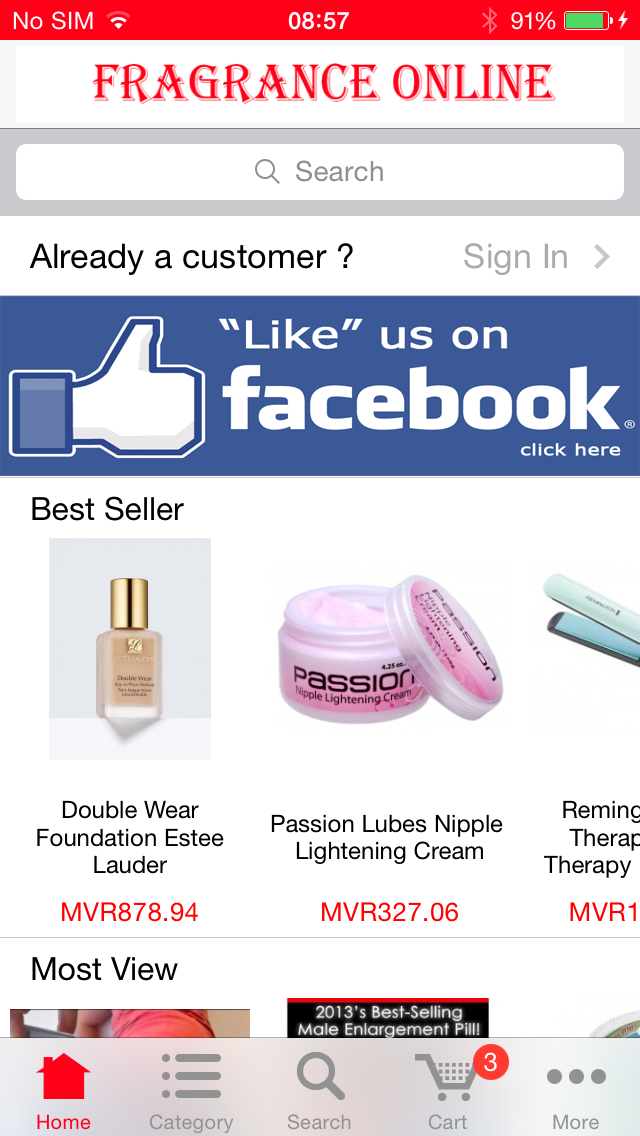Open the Like us on Facebook banner
640x1136 pixels.
click(x=320, y=386)
